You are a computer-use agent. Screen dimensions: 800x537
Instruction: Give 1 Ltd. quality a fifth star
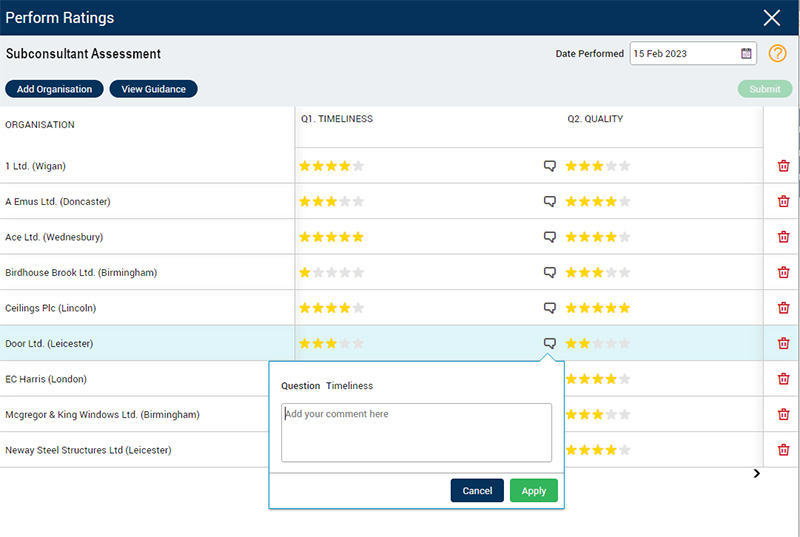coord(624,166)
